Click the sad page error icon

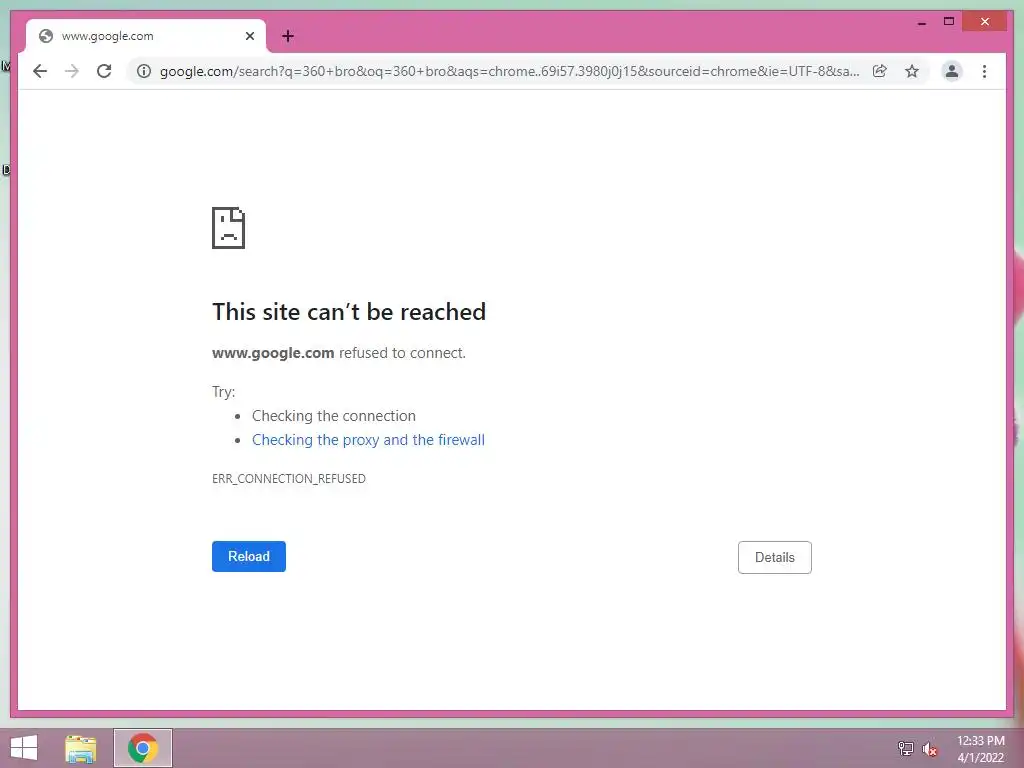229,228
